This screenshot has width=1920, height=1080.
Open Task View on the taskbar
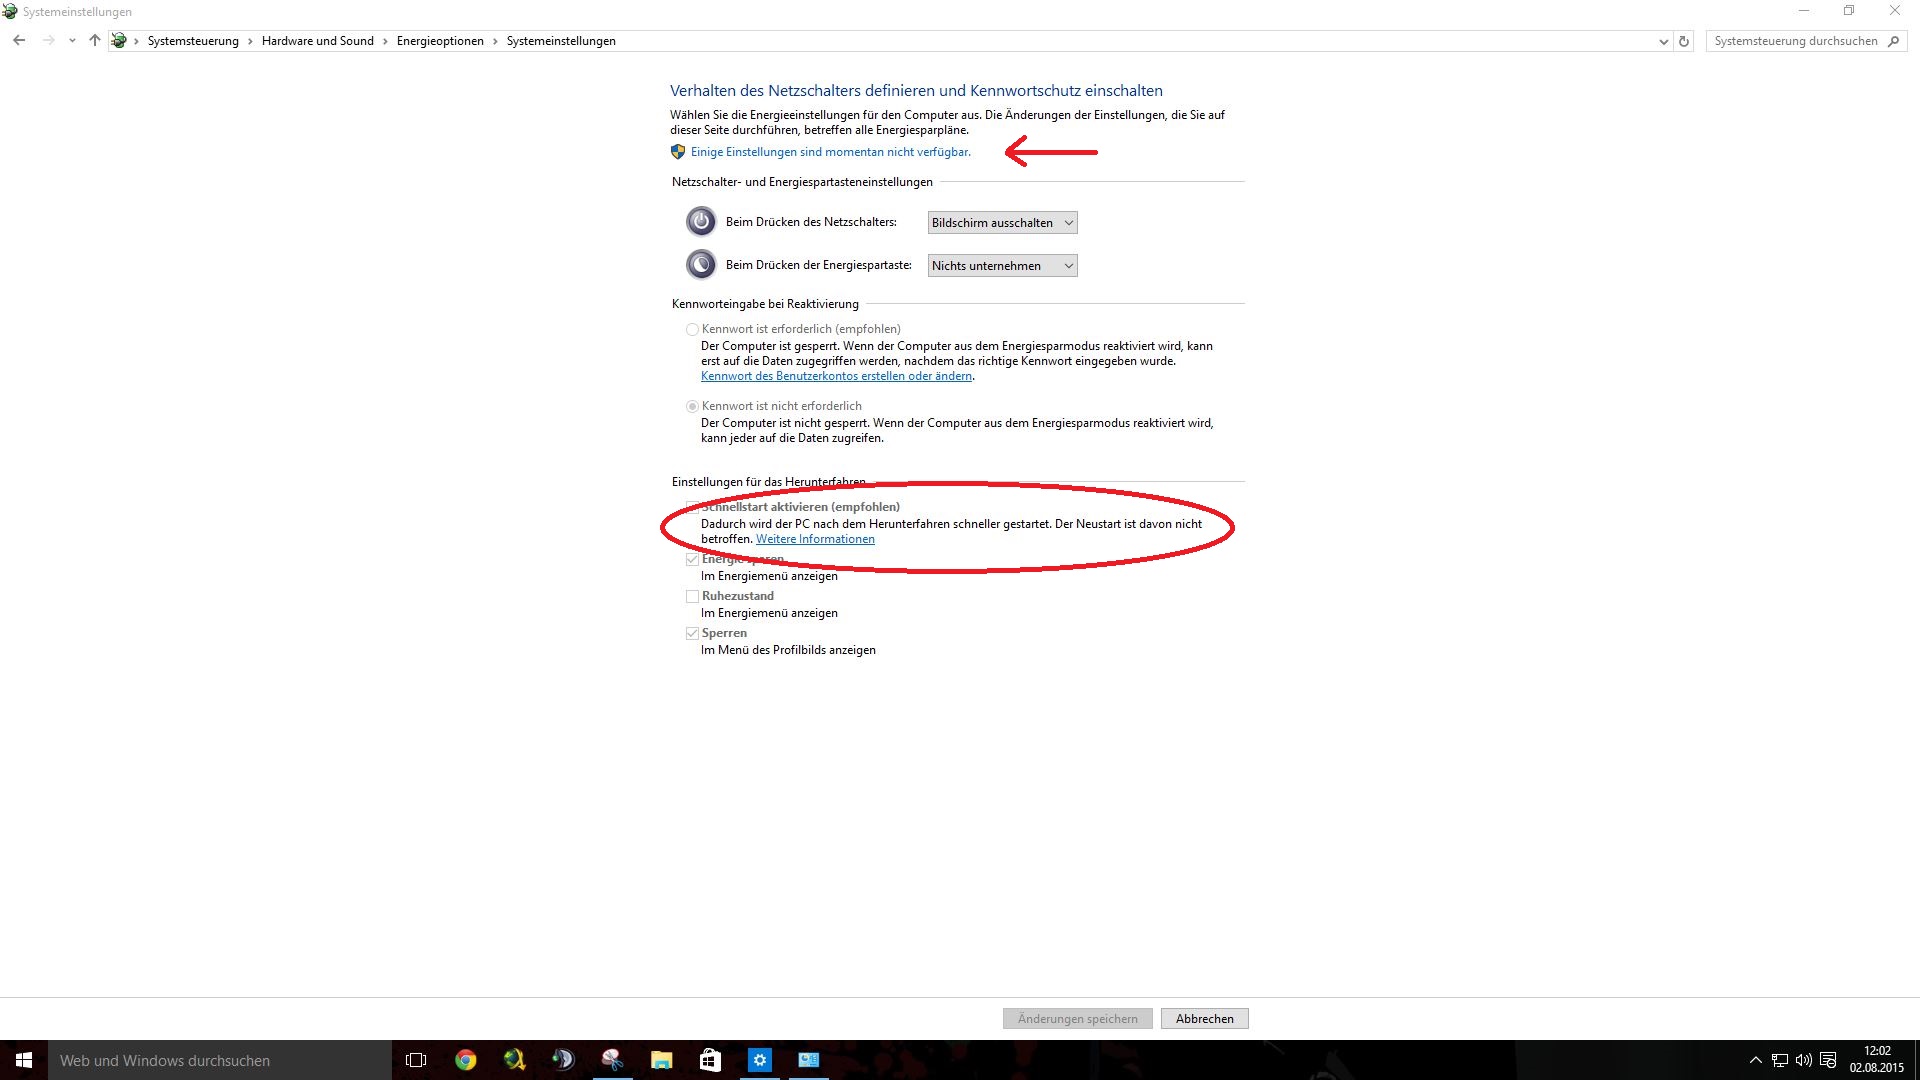416,1060
